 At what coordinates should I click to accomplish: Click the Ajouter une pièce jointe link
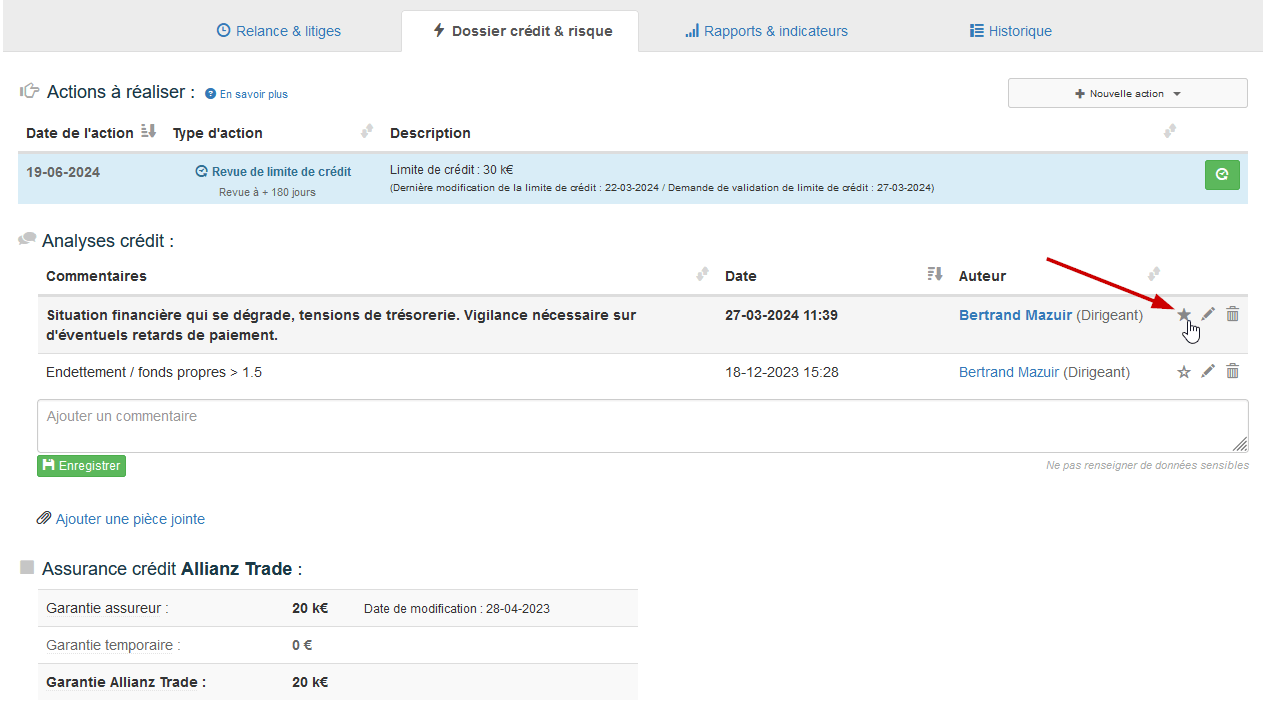[130, 519]
